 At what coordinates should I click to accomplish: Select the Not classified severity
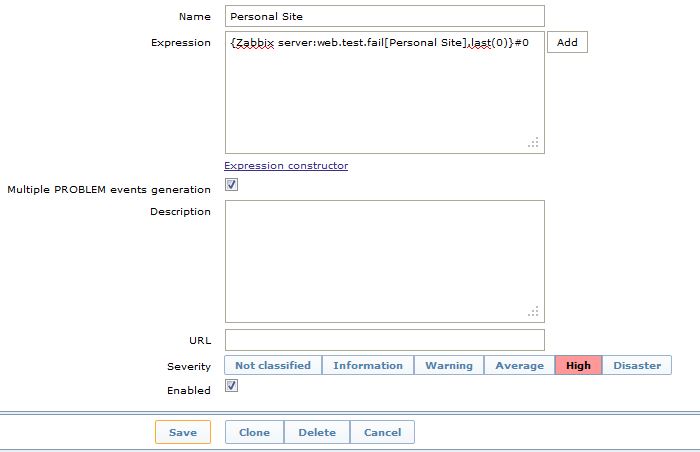(272, 366)
